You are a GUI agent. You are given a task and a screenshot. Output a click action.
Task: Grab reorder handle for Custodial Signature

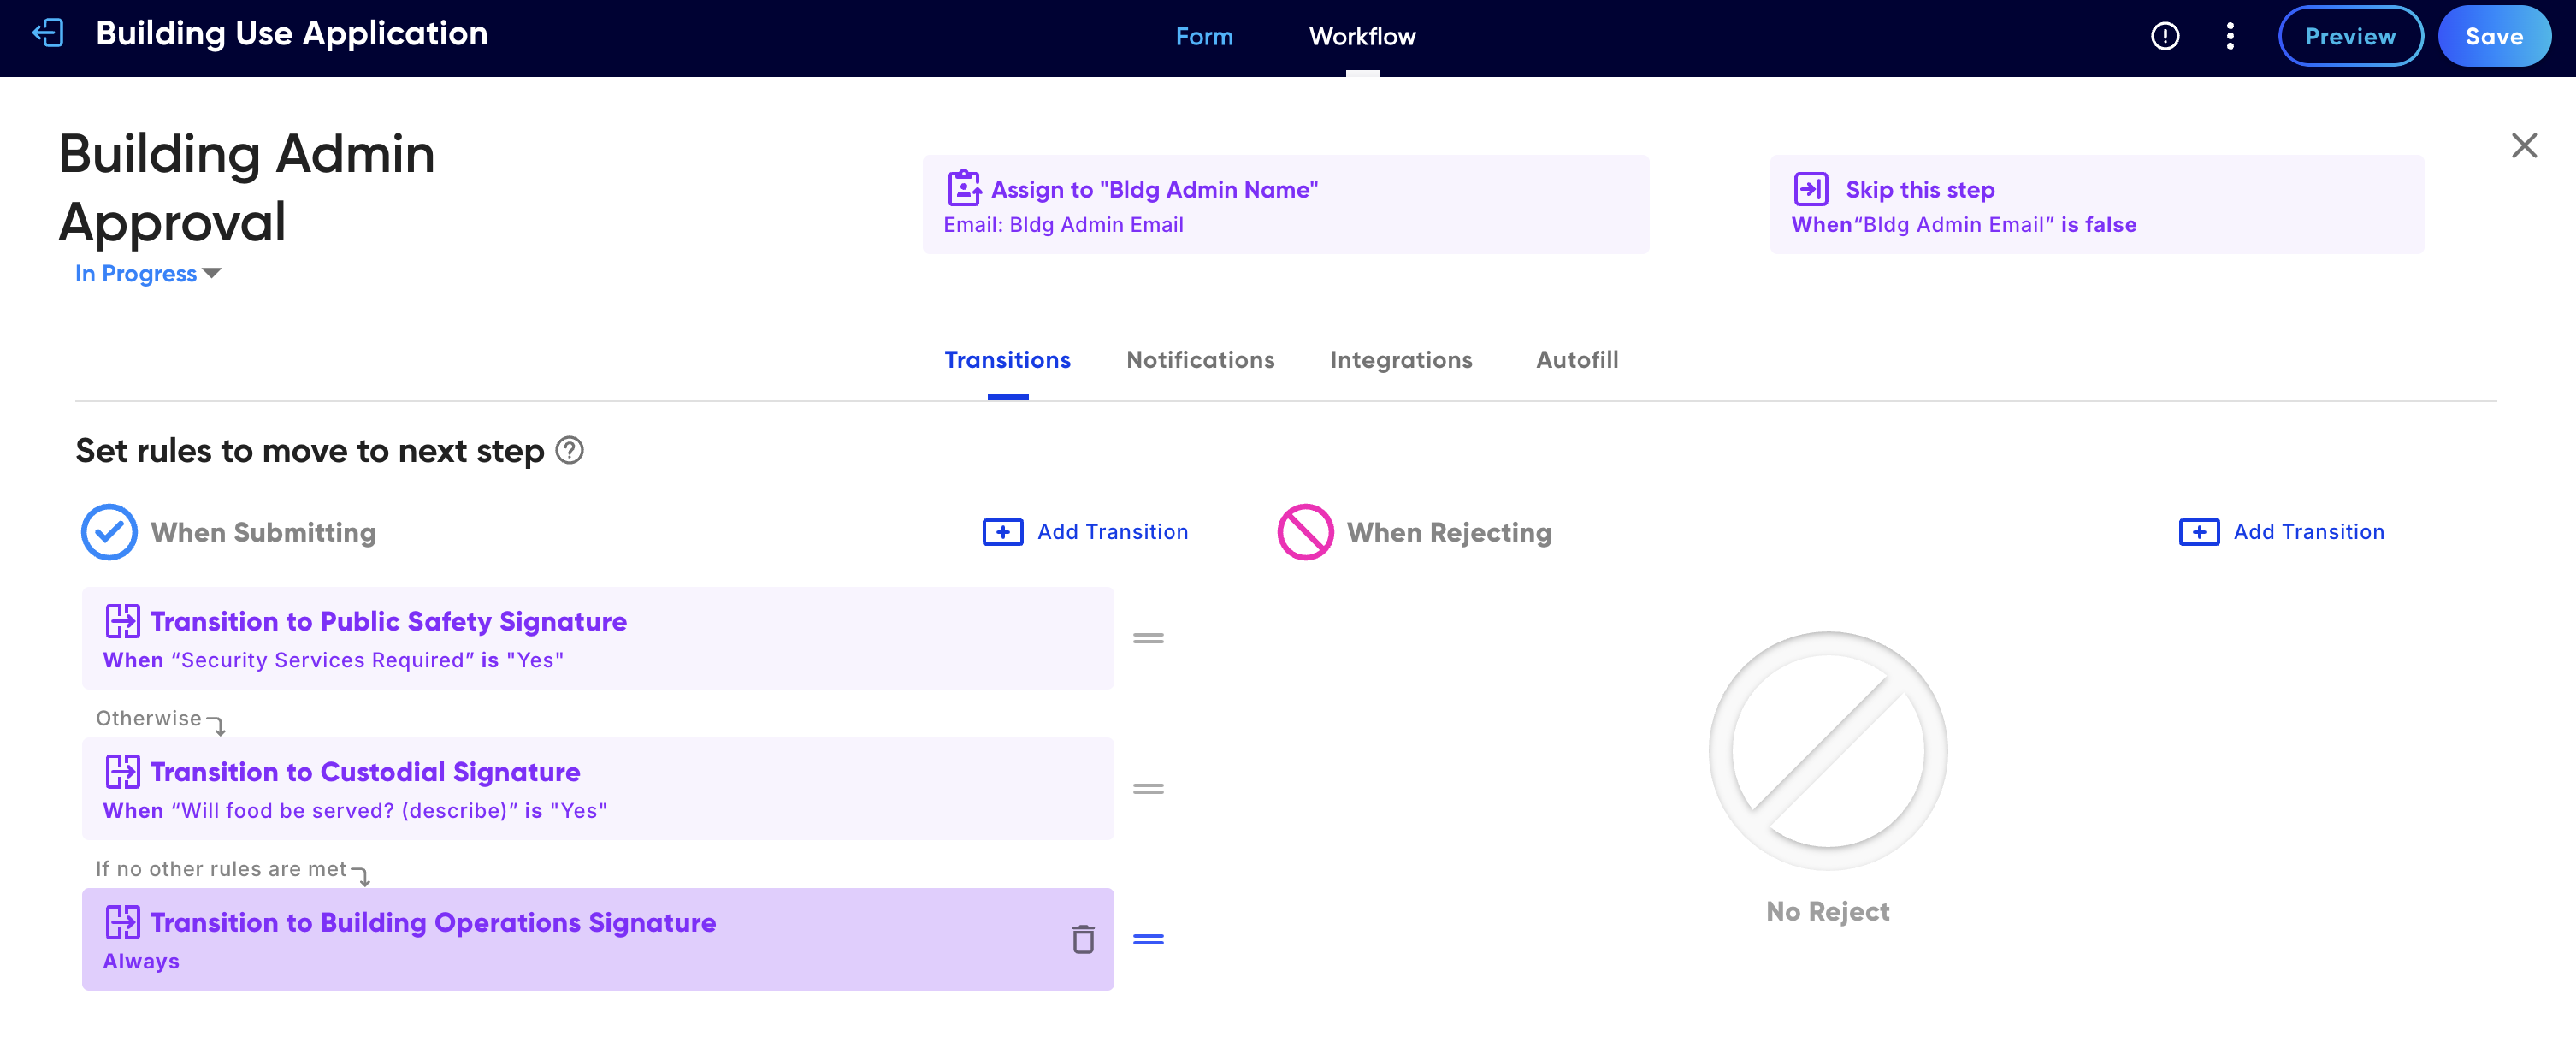click(x=1148, y=789)
